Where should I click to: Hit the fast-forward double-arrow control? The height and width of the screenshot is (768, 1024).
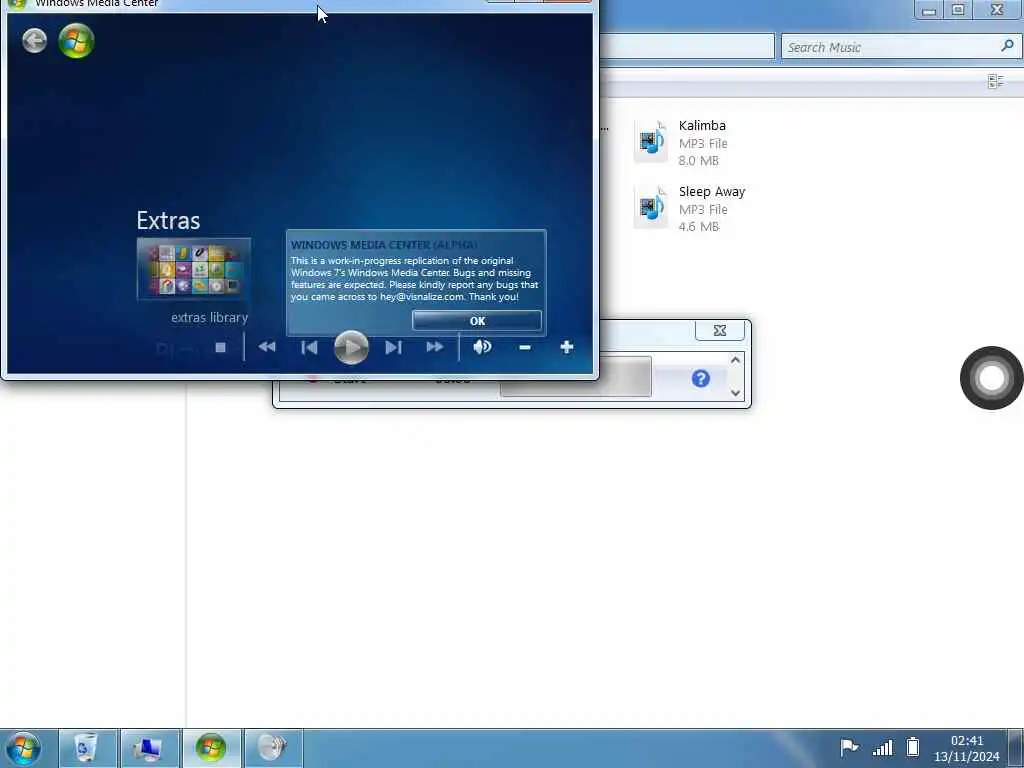pyautogui.click(x=435, y=347)
